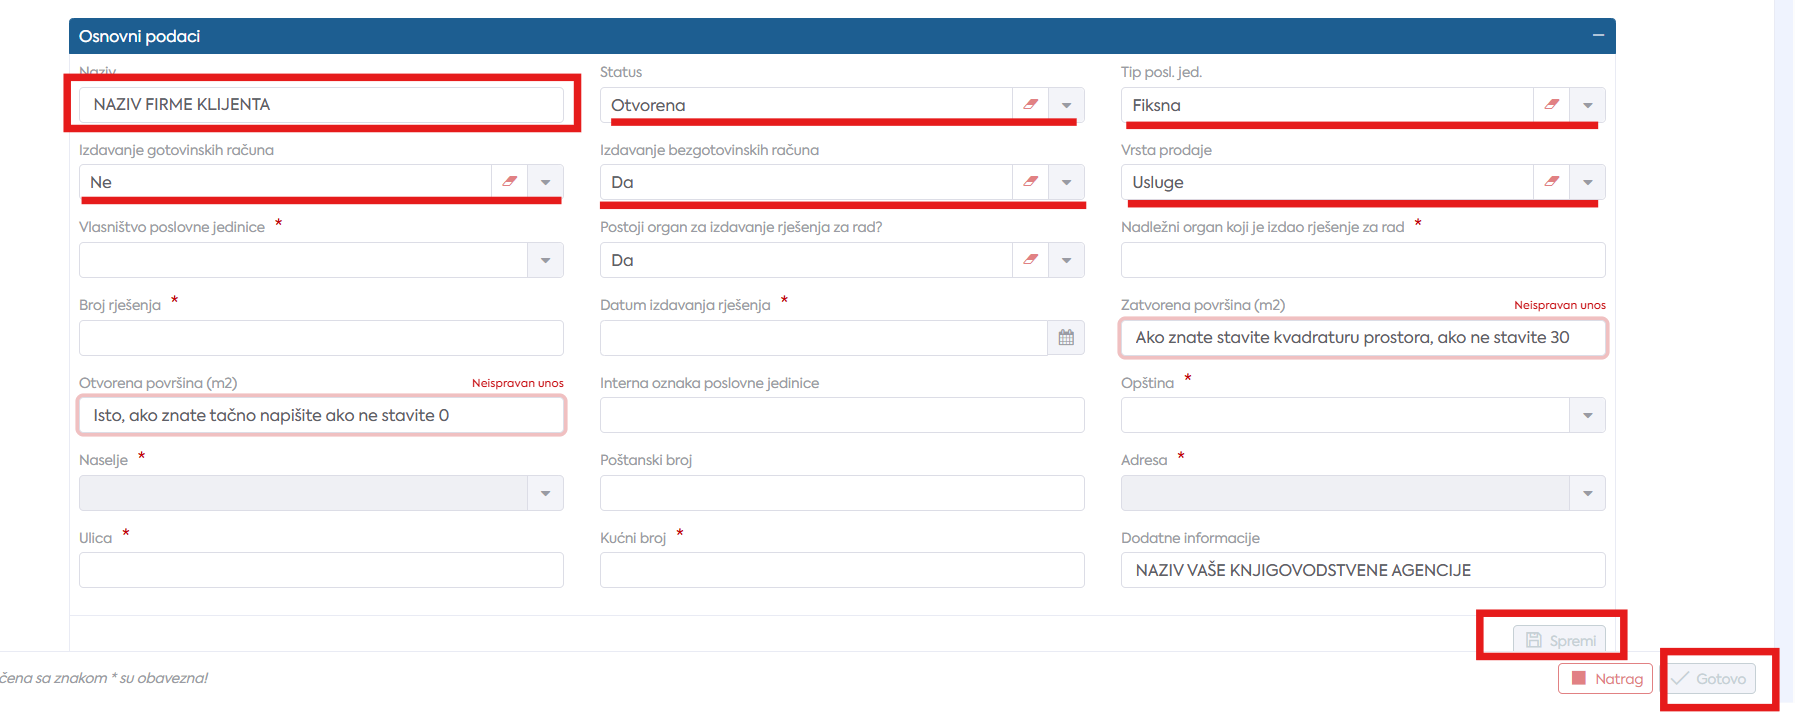Image resolution: width=1795 pixels, height=712 pixels.
Task: Clear Tip posl. jed. with eraser icon
Action: pos(1551,105)
